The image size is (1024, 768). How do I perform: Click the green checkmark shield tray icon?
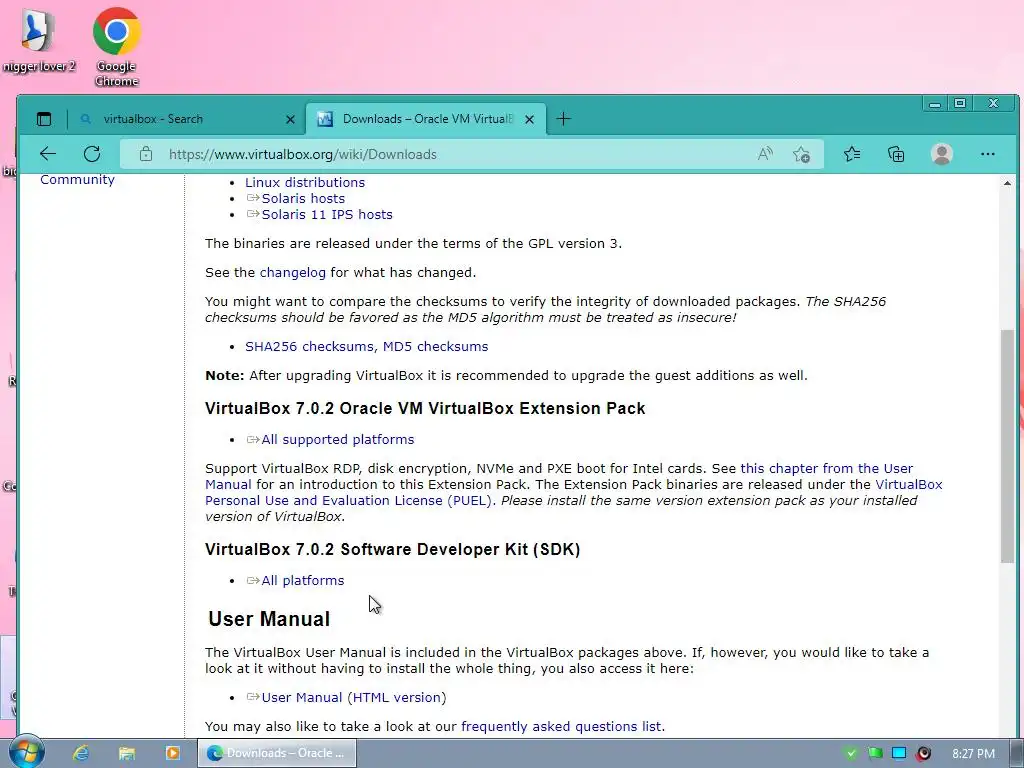click(850, 753)
